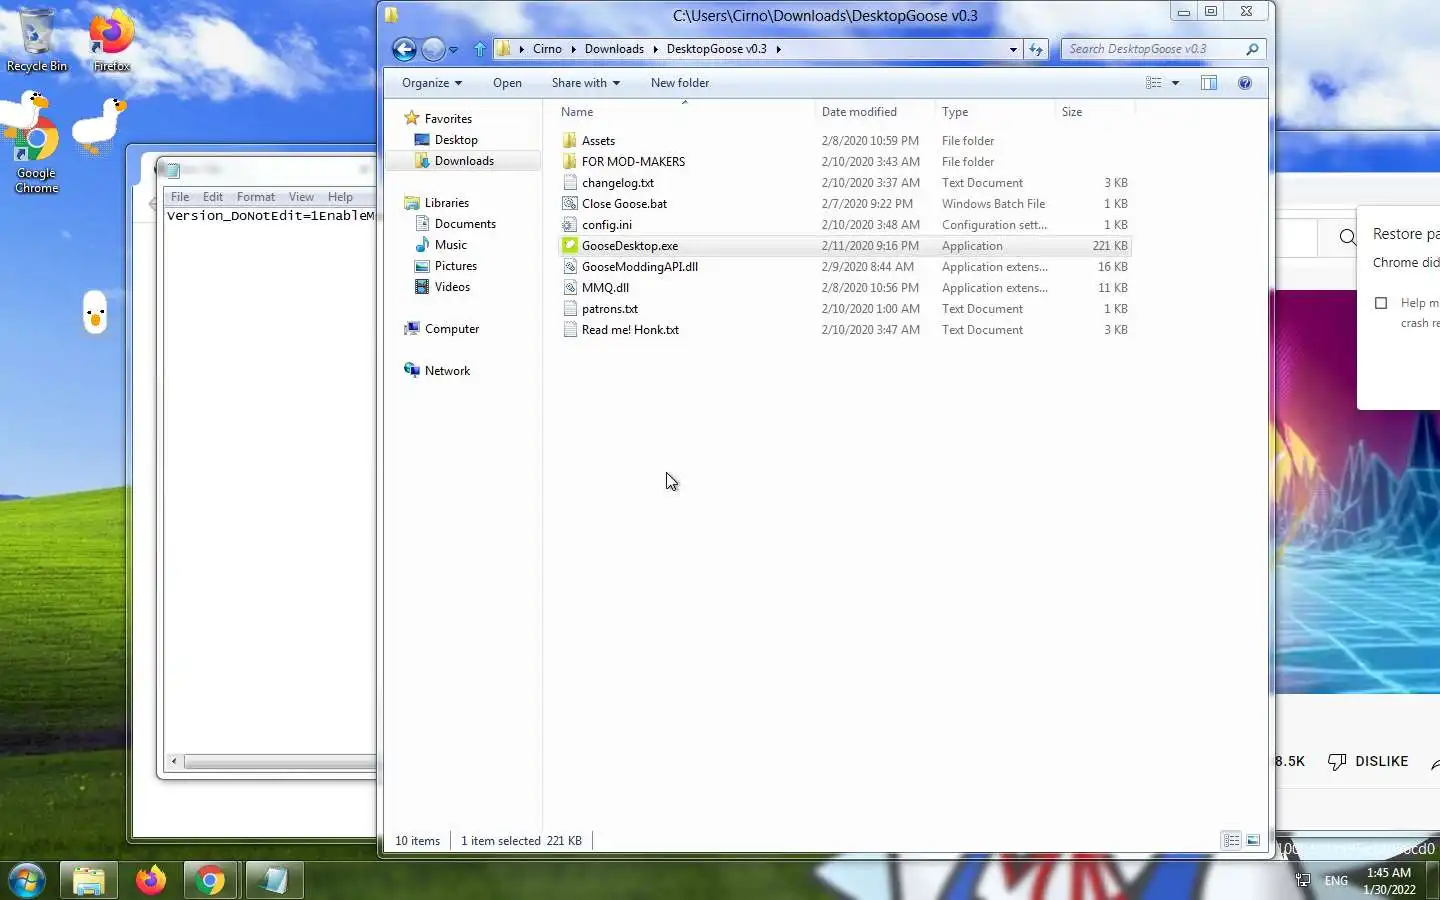Open the Organize menu
Viewport: 1440px width, 900px height.
(432, 83)
